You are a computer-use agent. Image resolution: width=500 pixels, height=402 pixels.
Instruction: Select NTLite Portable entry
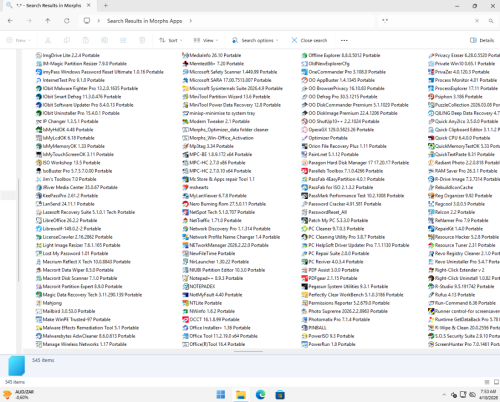tap(202, 303)
